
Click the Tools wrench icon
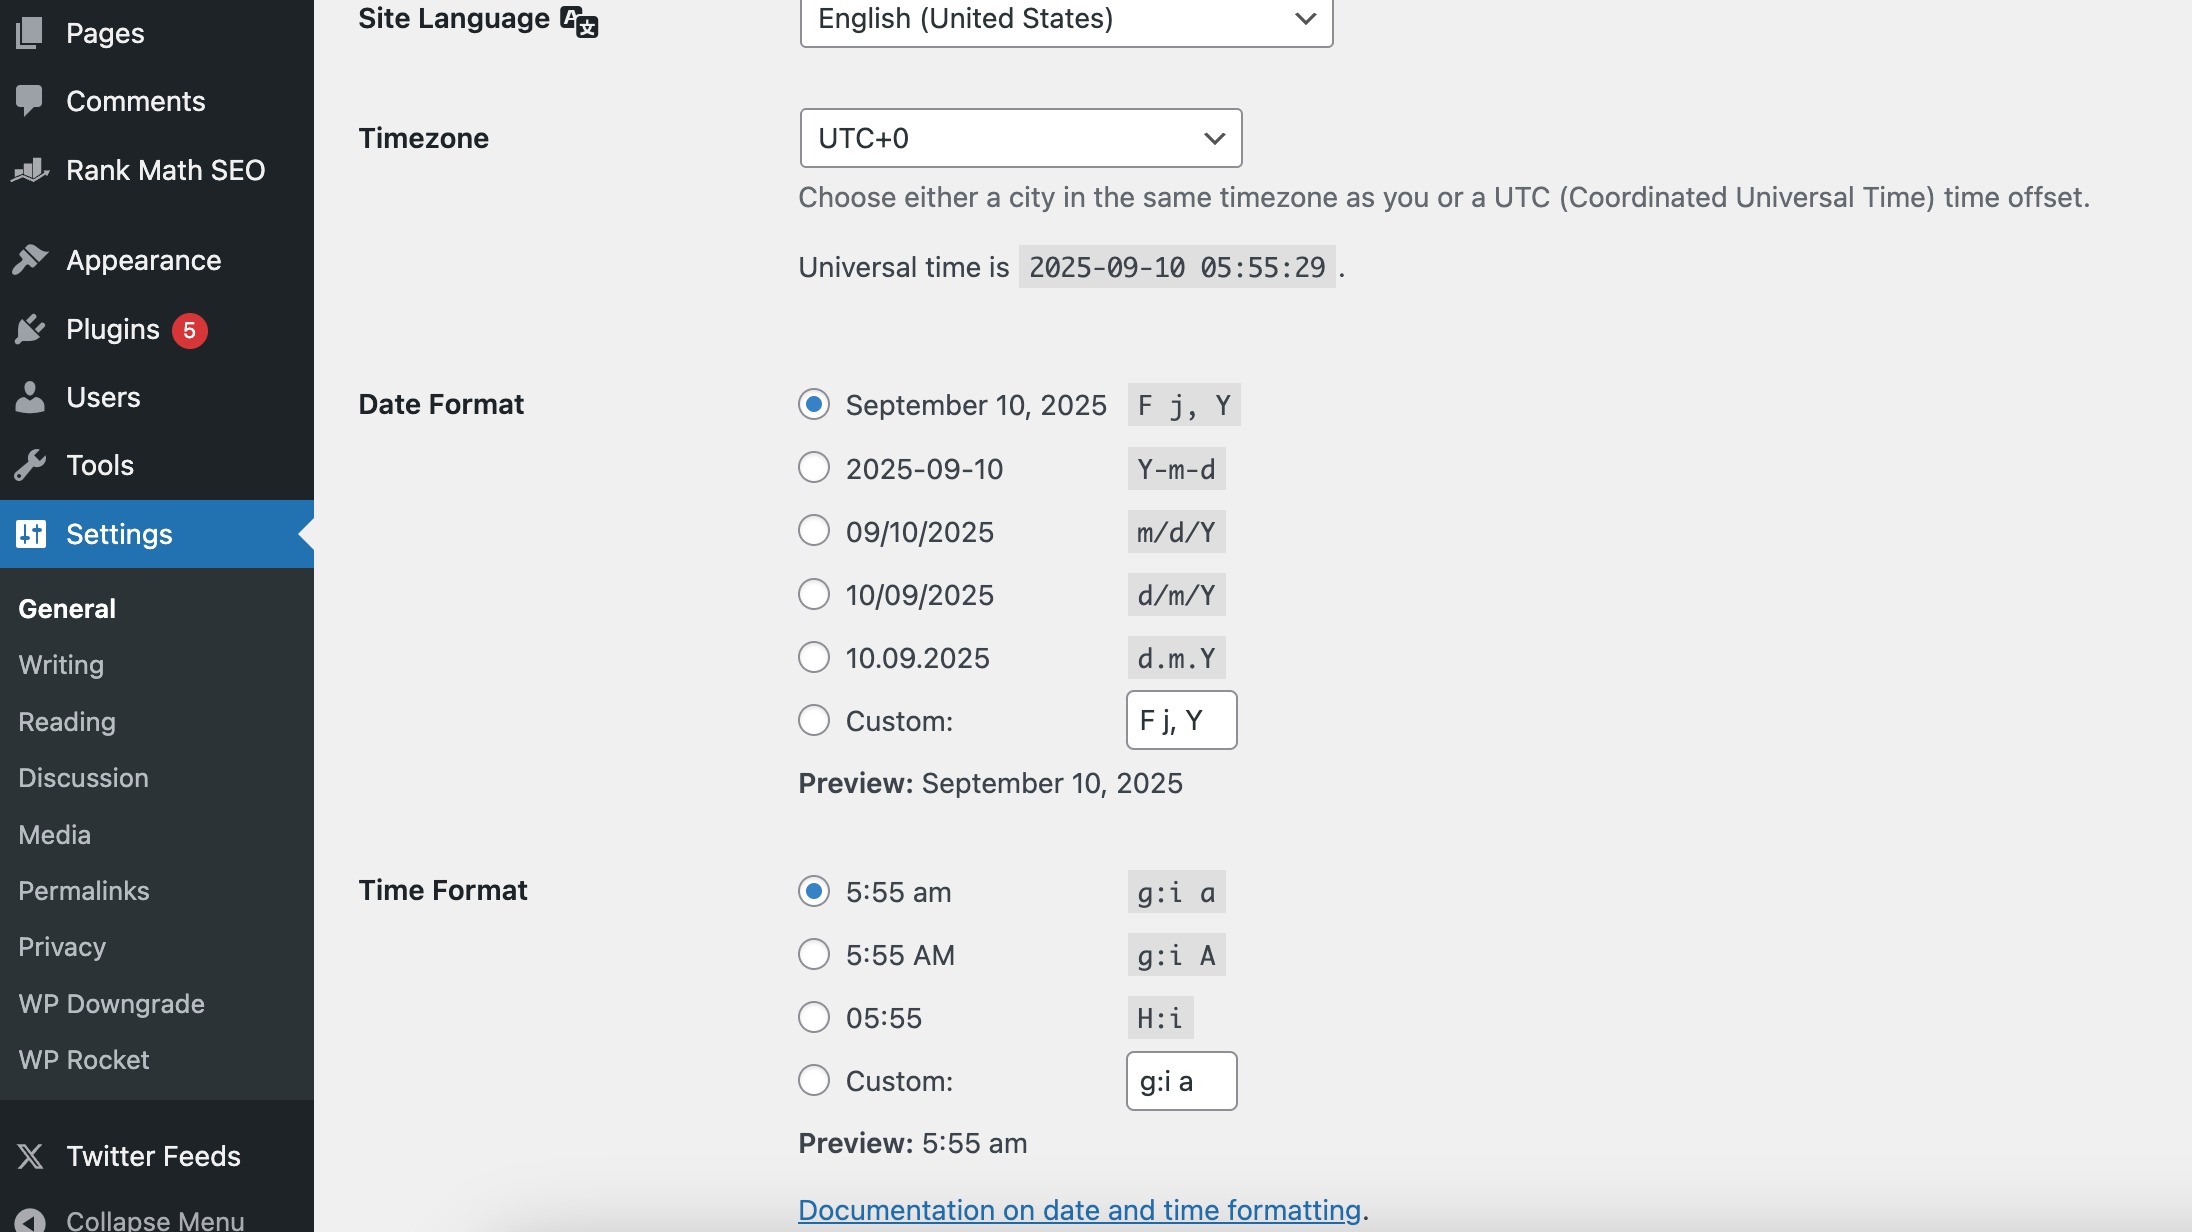coord(30,465)
